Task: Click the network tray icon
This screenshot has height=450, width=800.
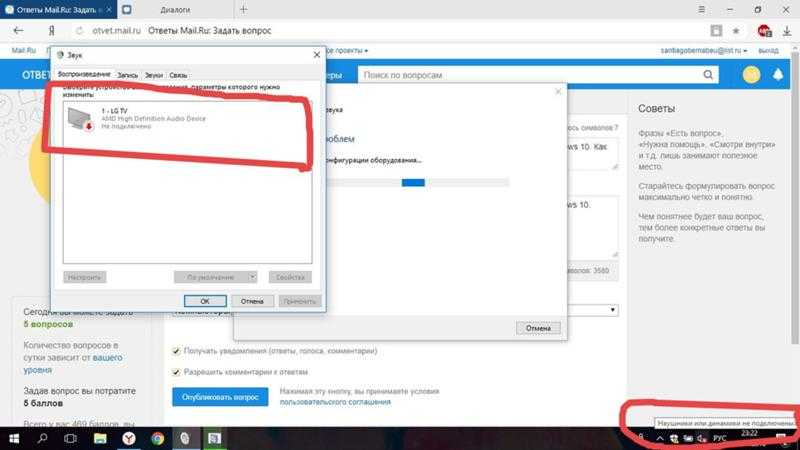Action: coord(688,438)
